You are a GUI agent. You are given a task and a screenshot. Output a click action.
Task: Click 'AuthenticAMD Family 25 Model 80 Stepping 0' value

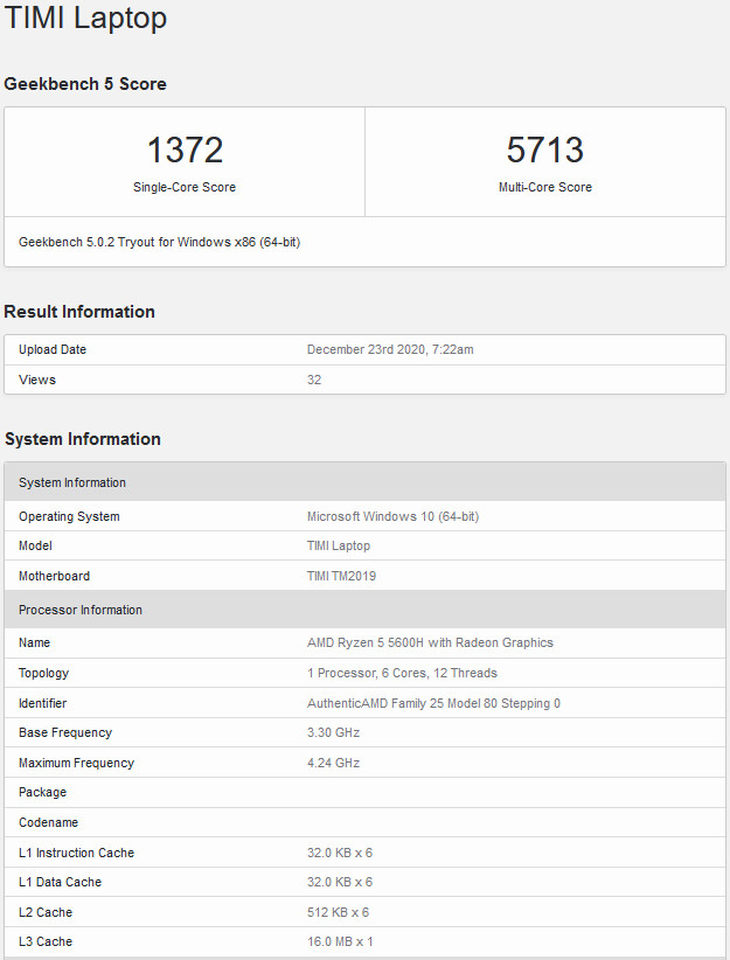[x=434, y=703]
